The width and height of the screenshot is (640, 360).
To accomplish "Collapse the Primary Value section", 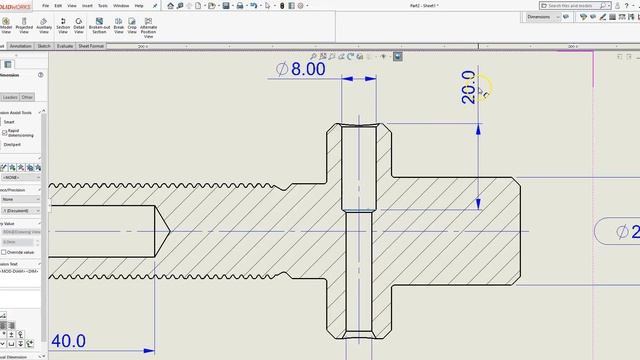I will pos(40,223).
